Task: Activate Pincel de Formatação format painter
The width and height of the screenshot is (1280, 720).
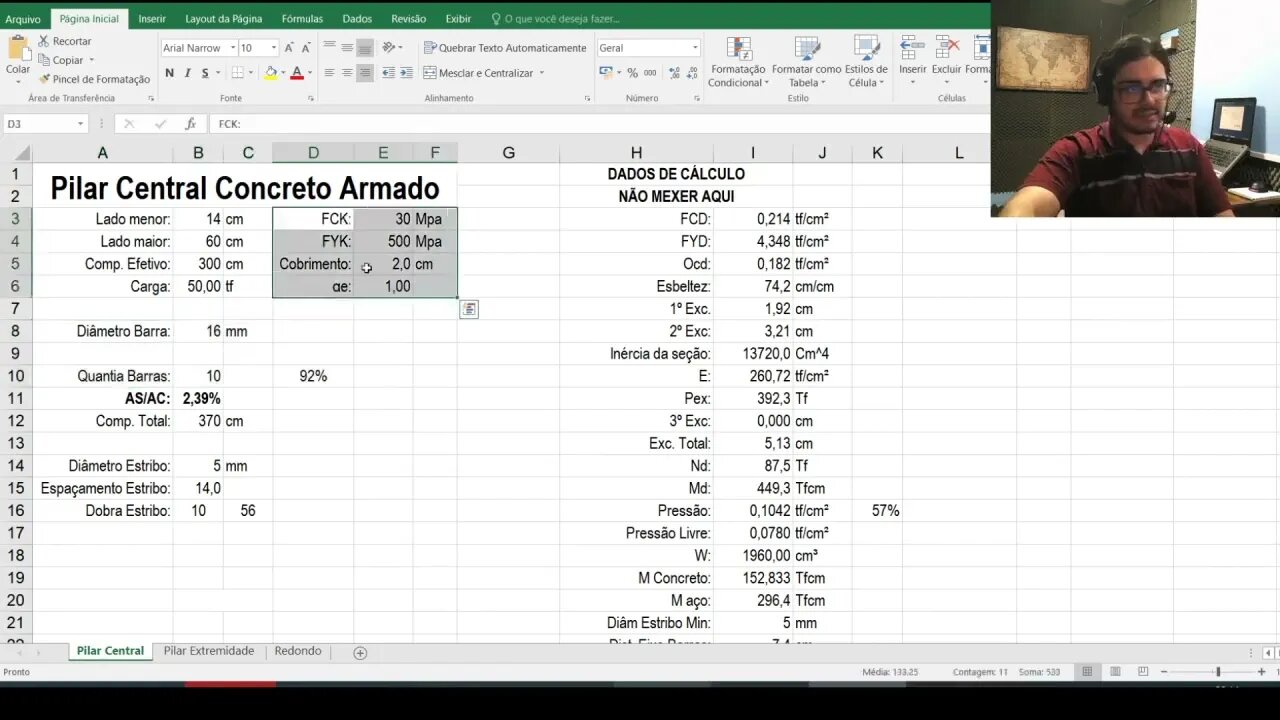Action: pyautogui.click(x=94, y=79)
